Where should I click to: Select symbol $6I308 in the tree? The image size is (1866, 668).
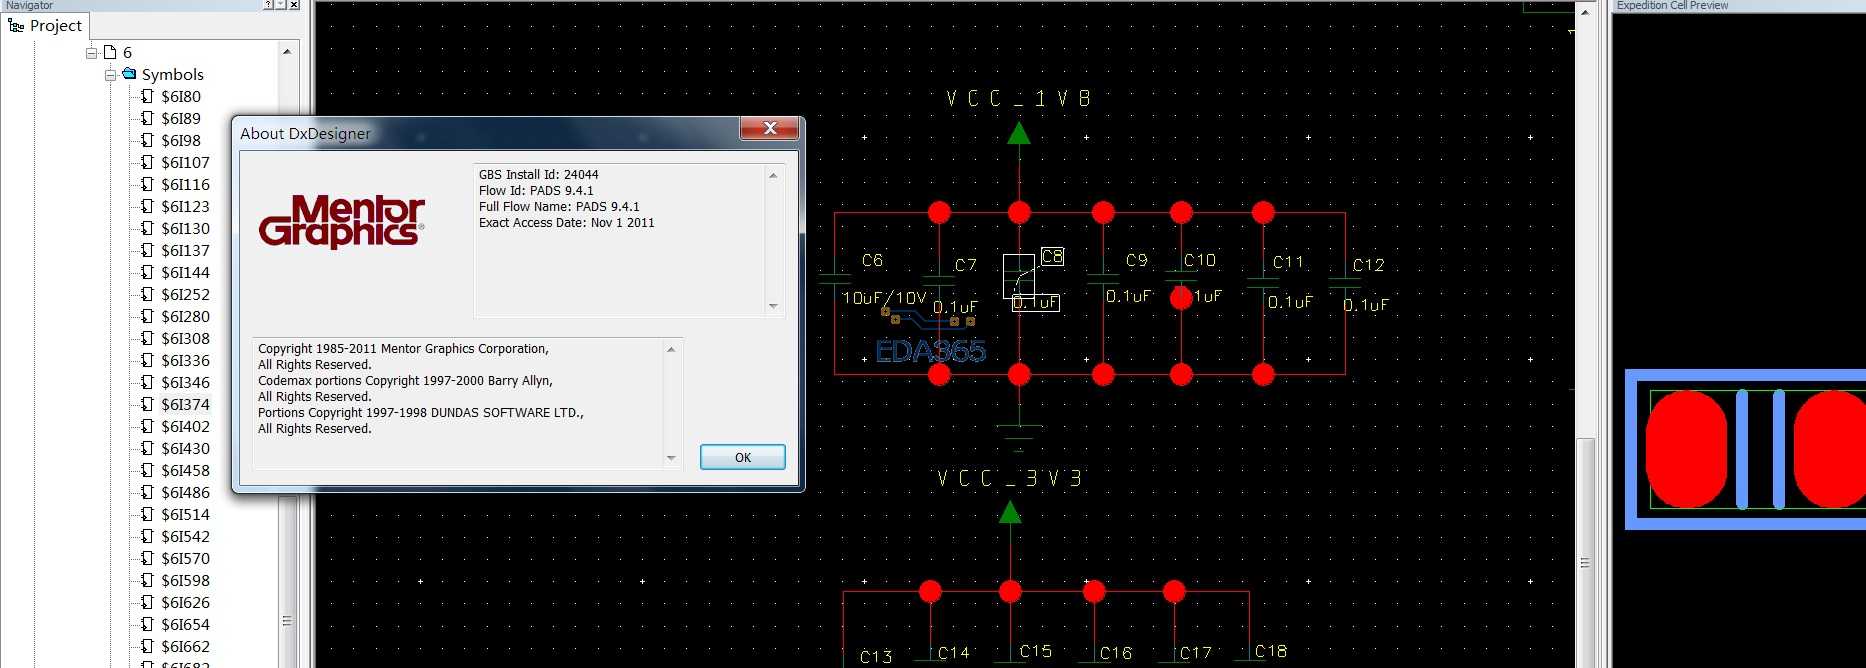pyautogui.click(x=185, y=339)
